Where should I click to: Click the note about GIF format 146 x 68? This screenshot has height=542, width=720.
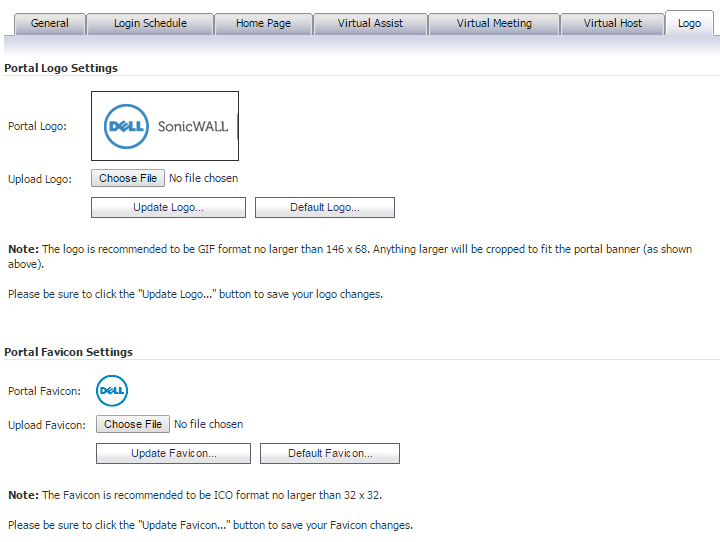[350, 256]
